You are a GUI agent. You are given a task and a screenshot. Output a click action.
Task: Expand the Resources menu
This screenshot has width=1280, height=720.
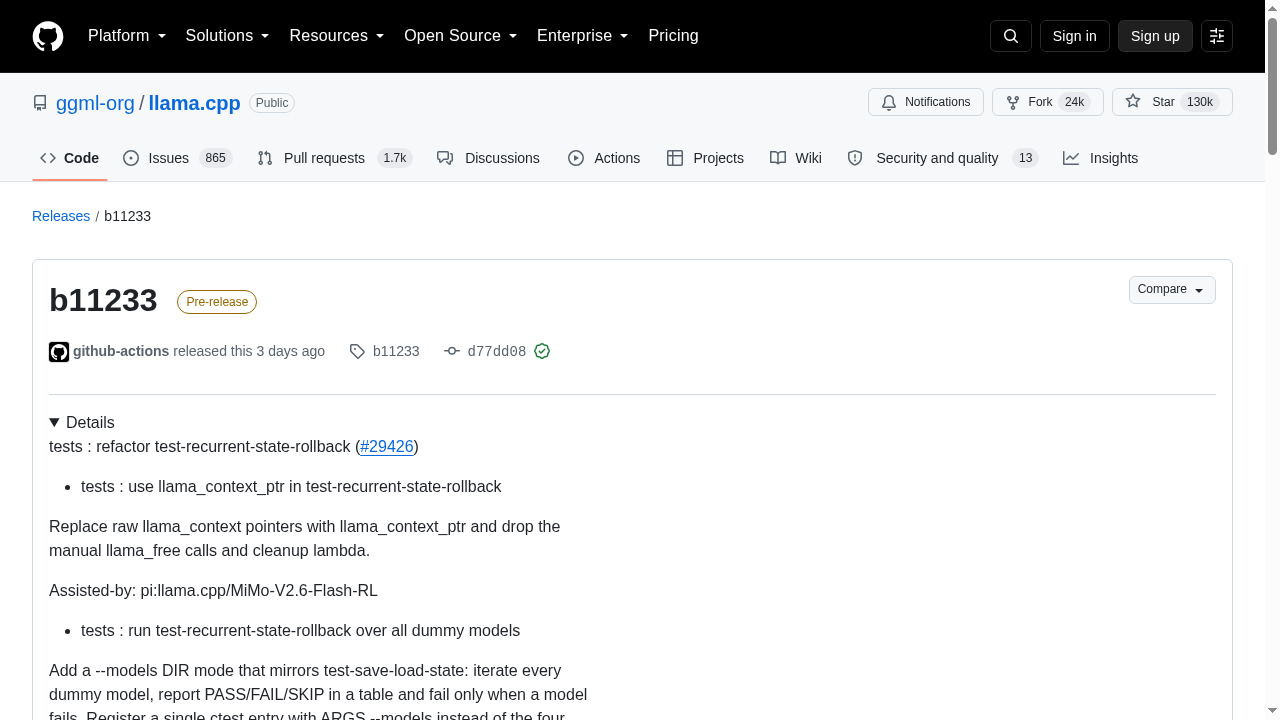coord(337,36)
